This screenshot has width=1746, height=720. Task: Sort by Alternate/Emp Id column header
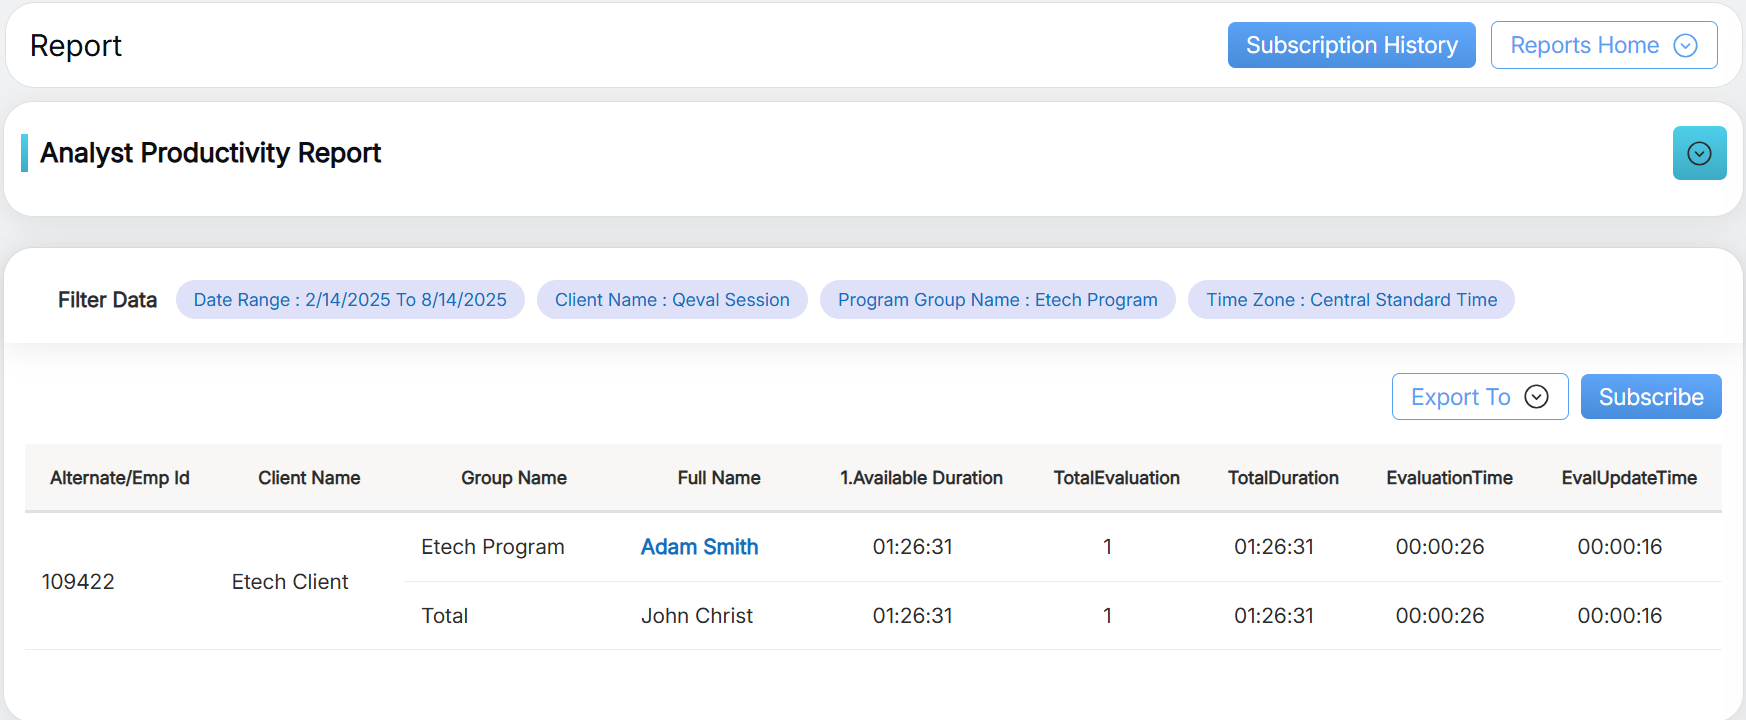click(x=120, y=478)
